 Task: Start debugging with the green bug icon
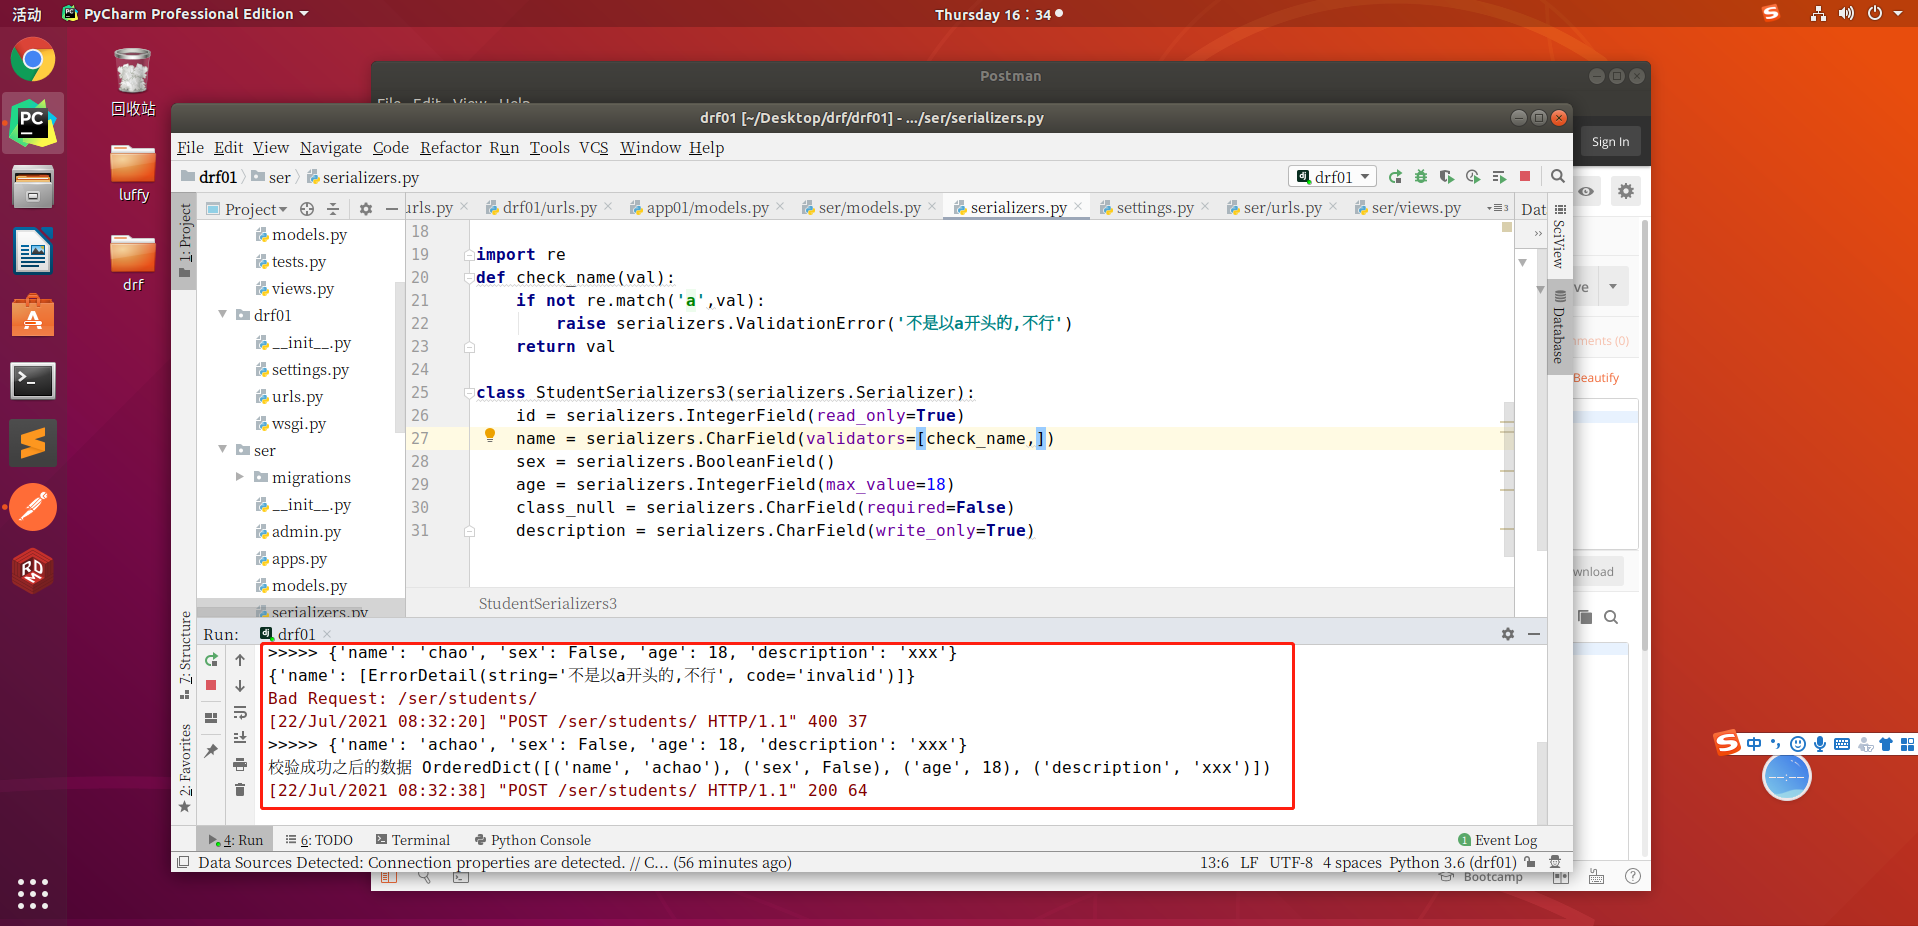tap(1421, 177)
